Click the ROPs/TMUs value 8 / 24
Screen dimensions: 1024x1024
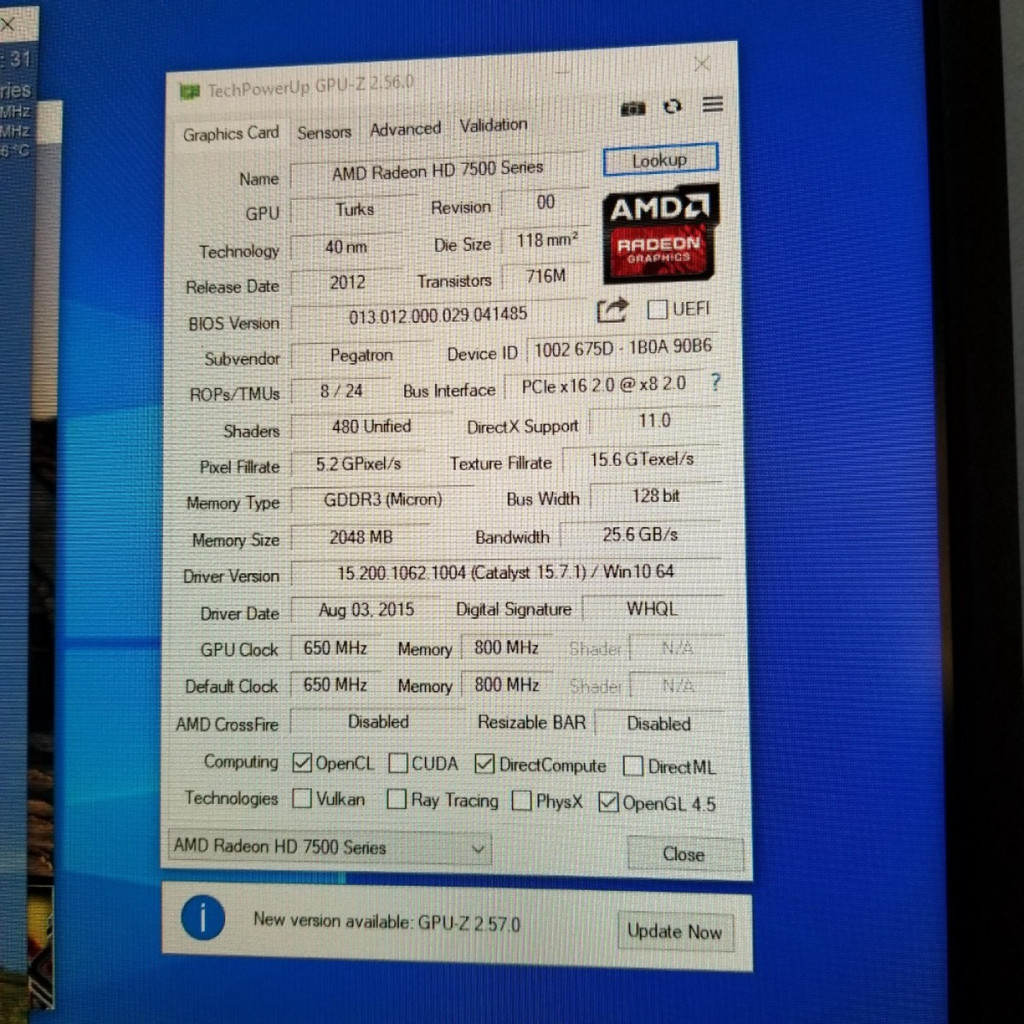pos(341,391)
